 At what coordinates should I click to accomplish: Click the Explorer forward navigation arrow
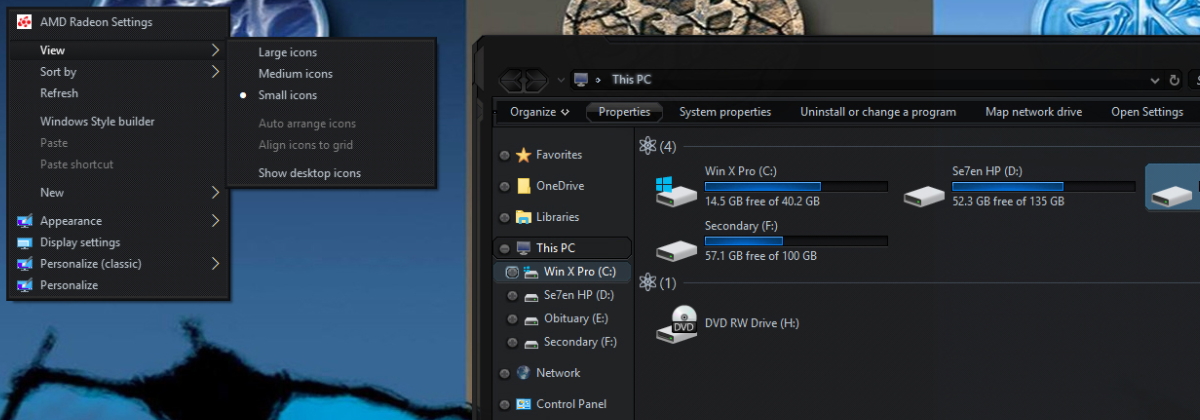click(x=536, y=80)
